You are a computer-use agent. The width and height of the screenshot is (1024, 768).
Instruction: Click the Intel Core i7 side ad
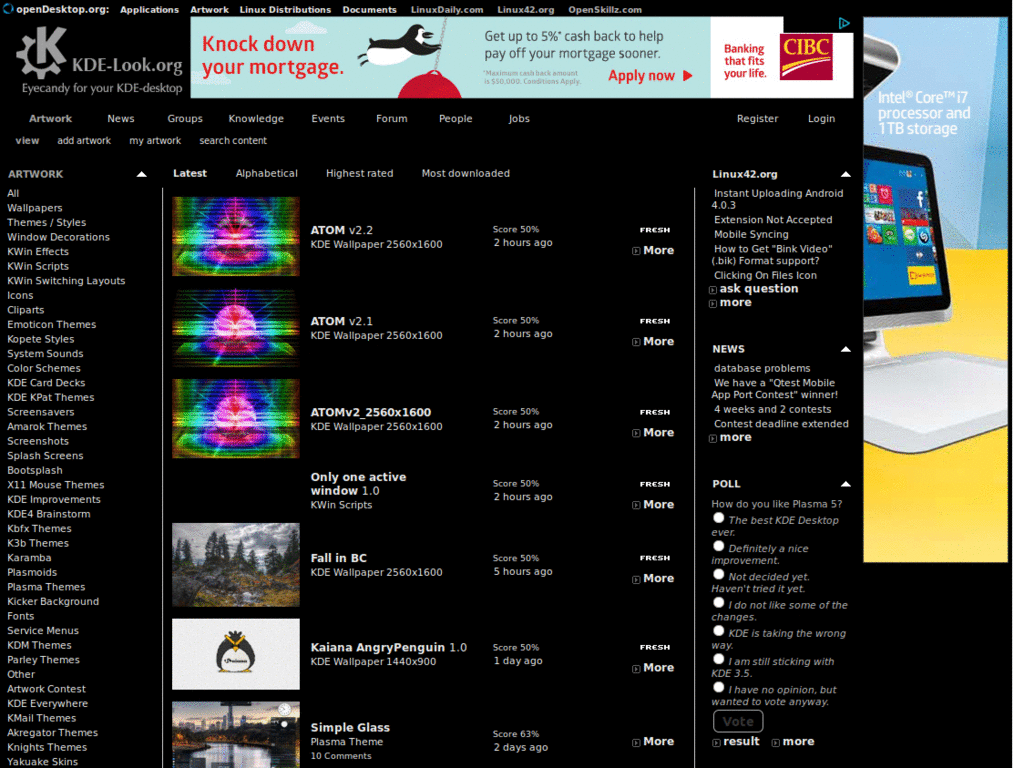point(935,289)
